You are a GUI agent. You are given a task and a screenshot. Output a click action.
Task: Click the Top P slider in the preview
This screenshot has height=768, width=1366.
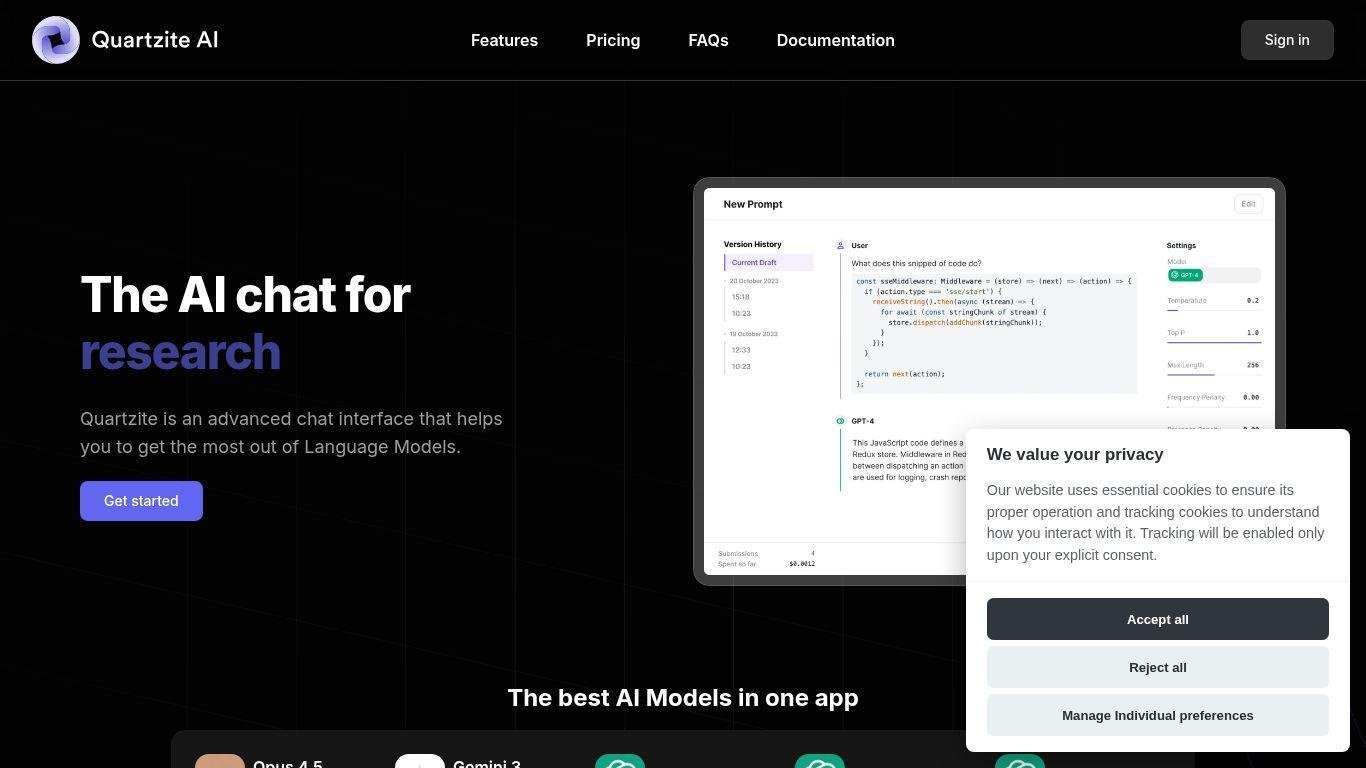(1213, 342)
